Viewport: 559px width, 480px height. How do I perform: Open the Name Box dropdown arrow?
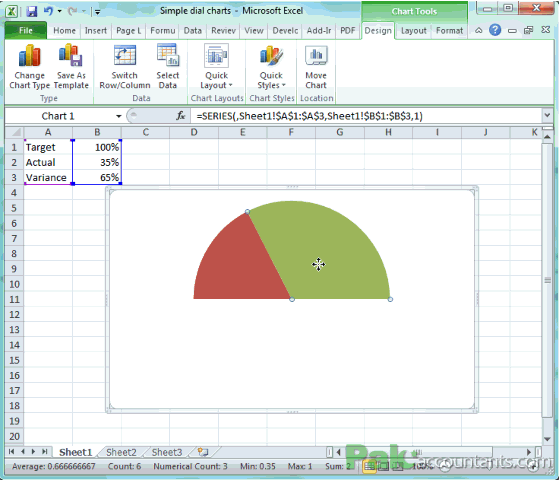(x=118, y=116)
